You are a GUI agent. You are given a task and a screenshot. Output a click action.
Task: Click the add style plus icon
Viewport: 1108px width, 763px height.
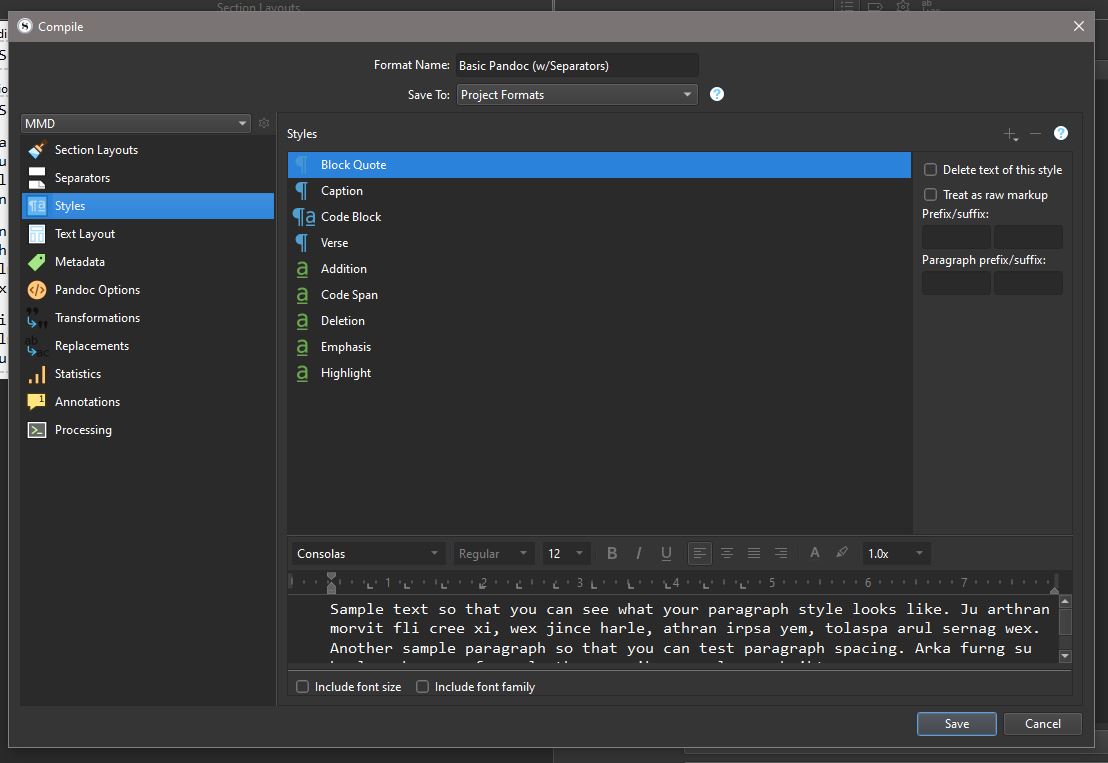point(1010,134)
